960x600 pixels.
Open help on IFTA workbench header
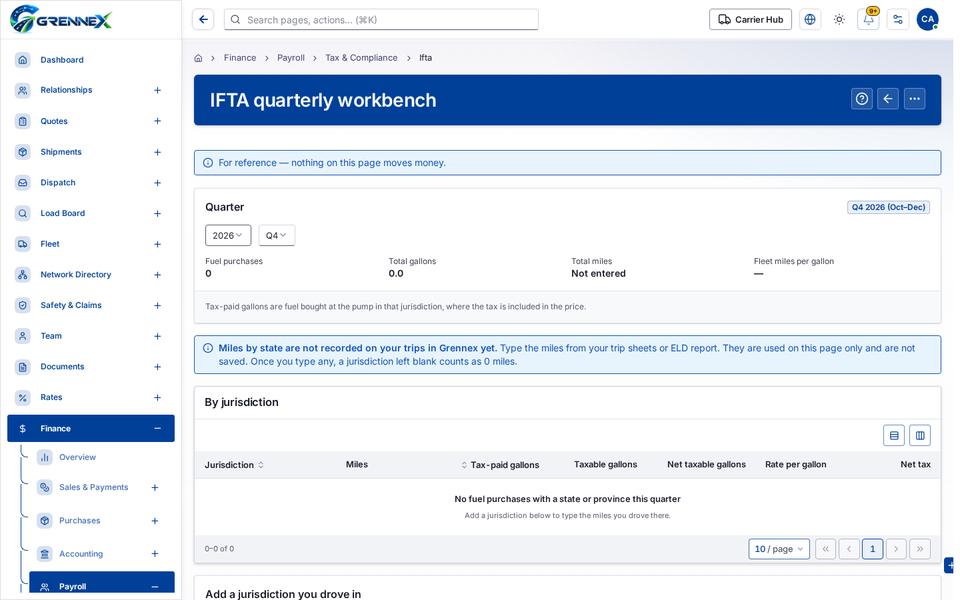tap(861, 99)
